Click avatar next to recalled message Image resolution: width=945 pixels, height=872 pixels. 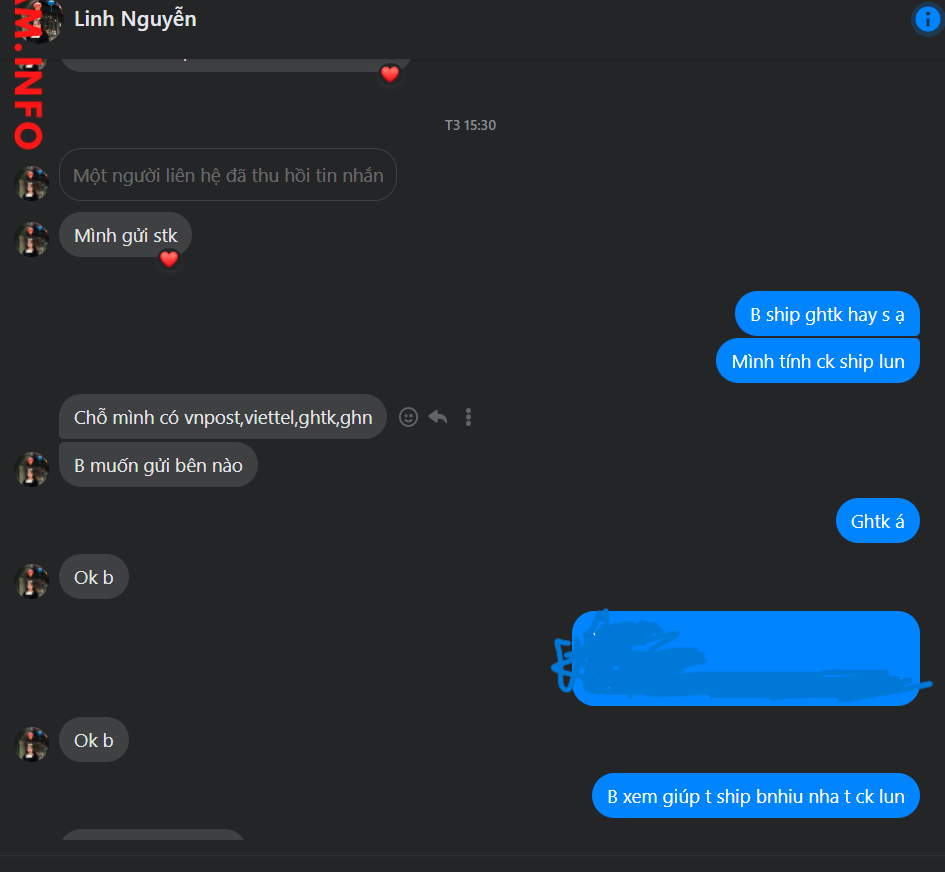31,183
